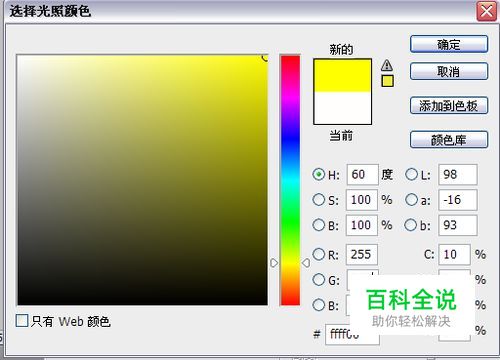
Task: Select the Lab b radio button
Action: tap(411, 225)
